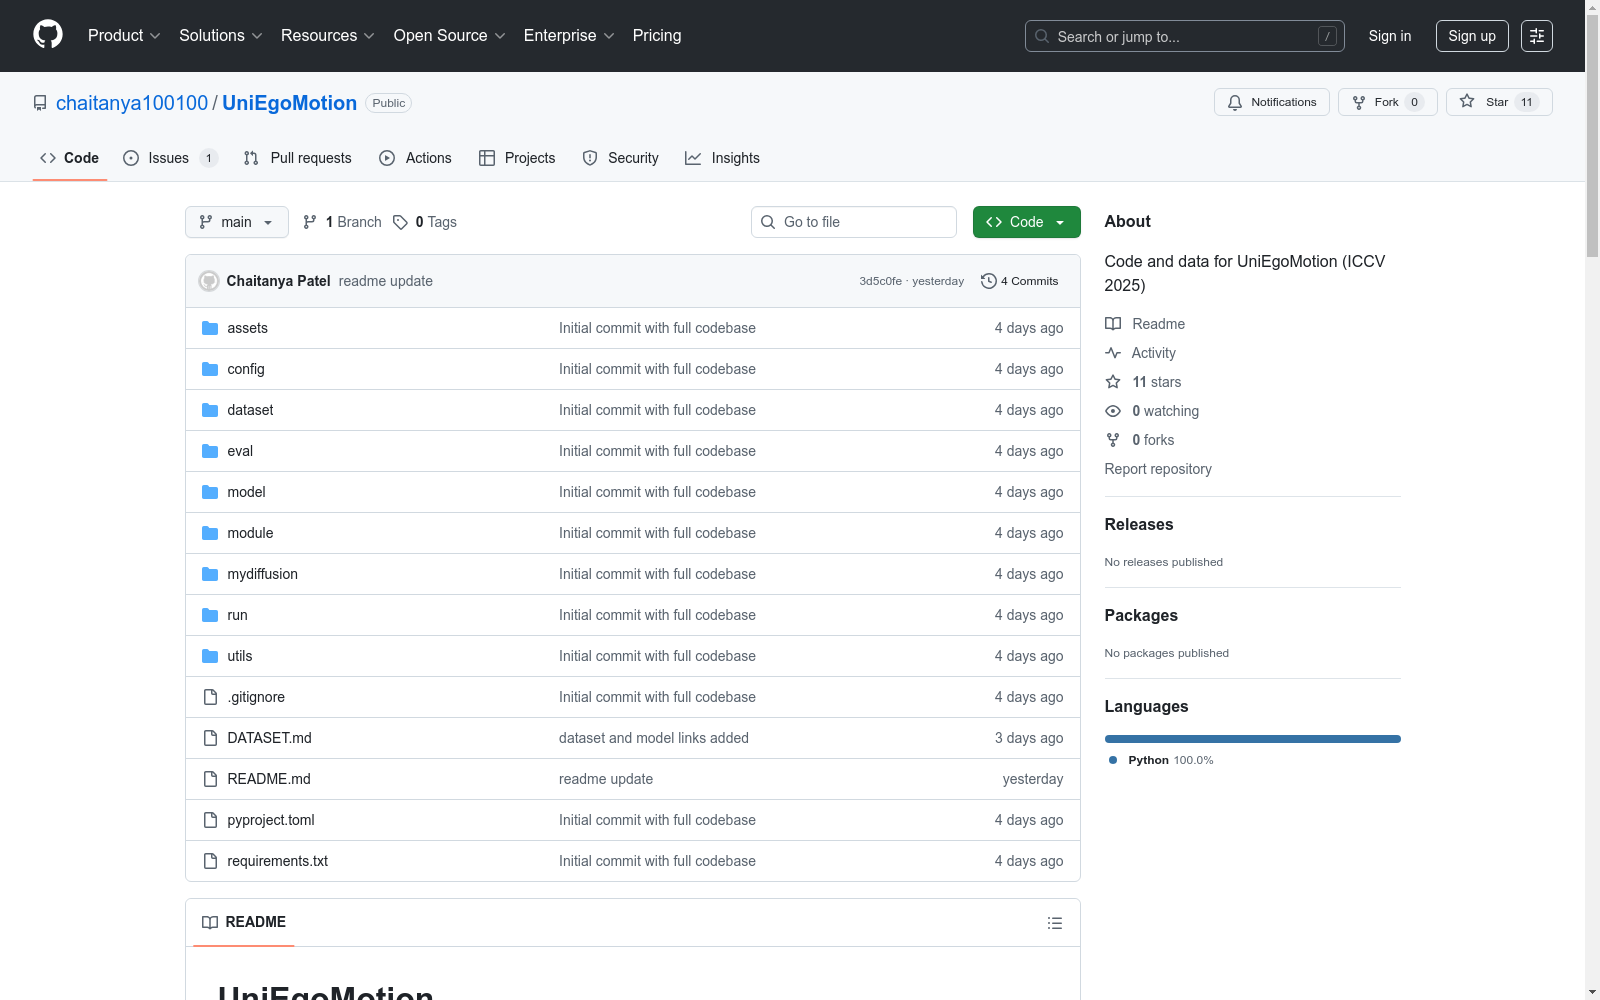Viewport: 1600px width, 1000px height.
Task: Open the README outline icon
Action: pyautogui.click(x=1055, y=923)
